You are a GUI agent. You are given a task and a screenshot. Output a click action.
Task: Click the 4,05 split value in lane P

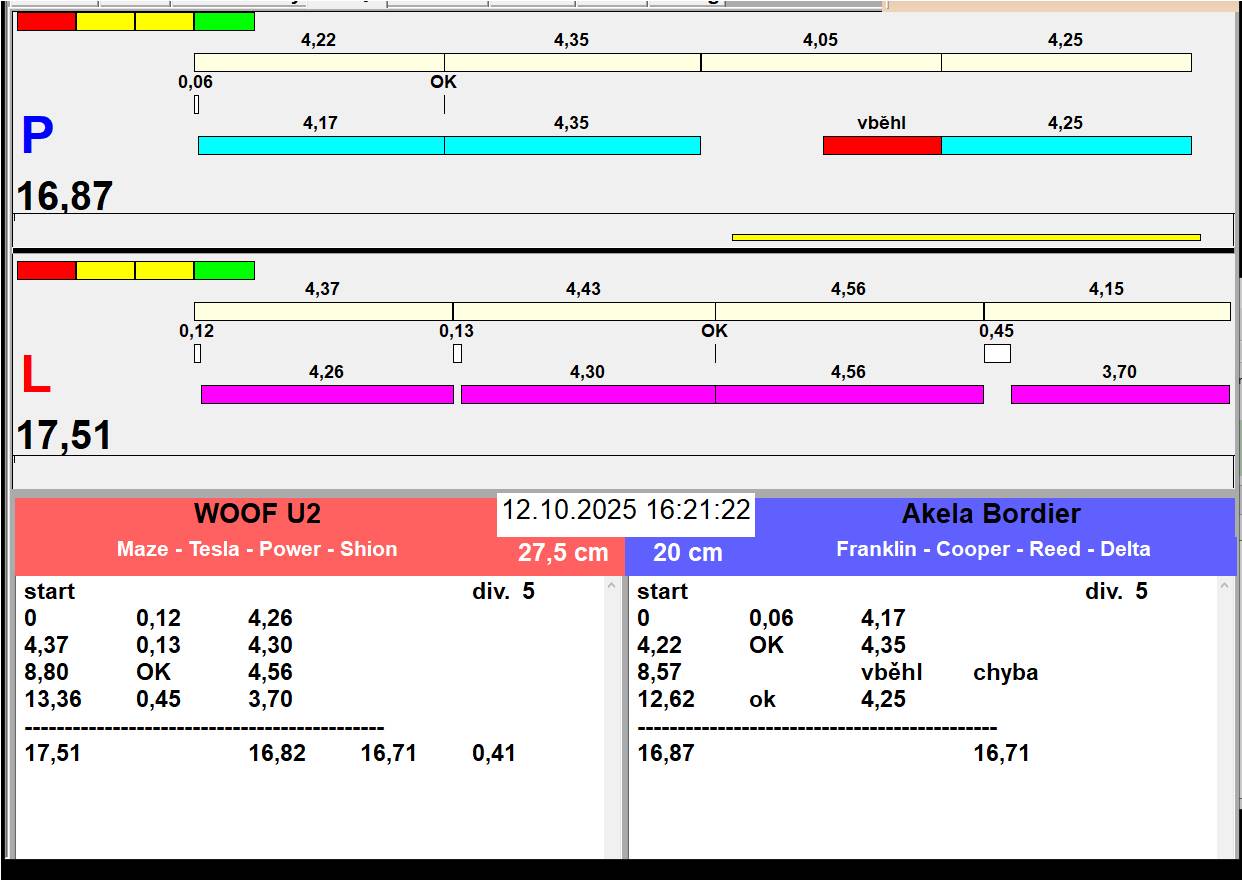[821, 40]
